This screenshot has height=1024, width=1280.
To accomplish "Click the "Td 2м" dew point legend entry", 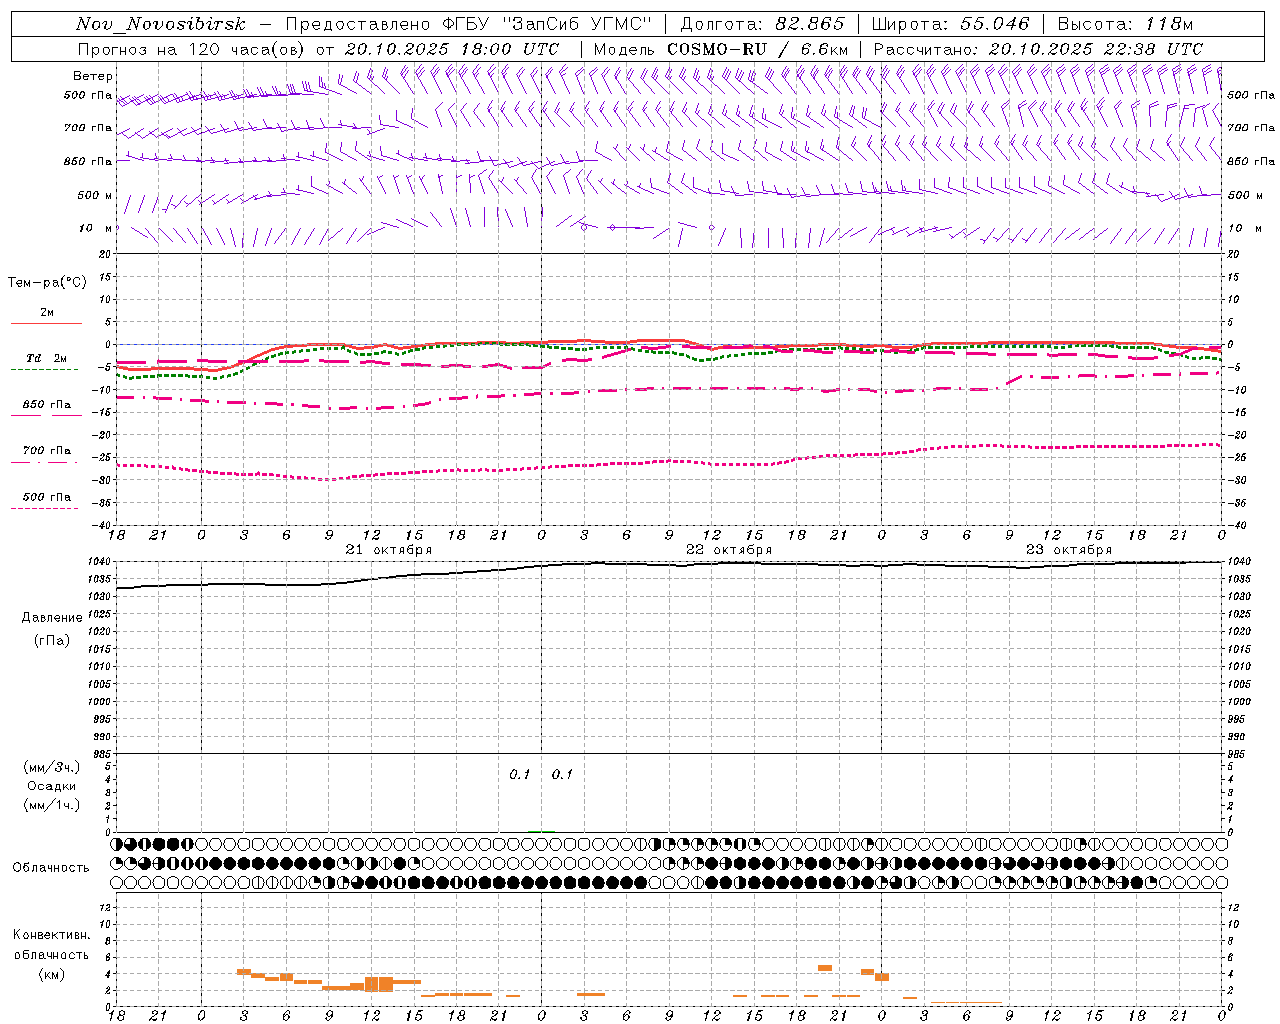I will (x=46, y=358).
